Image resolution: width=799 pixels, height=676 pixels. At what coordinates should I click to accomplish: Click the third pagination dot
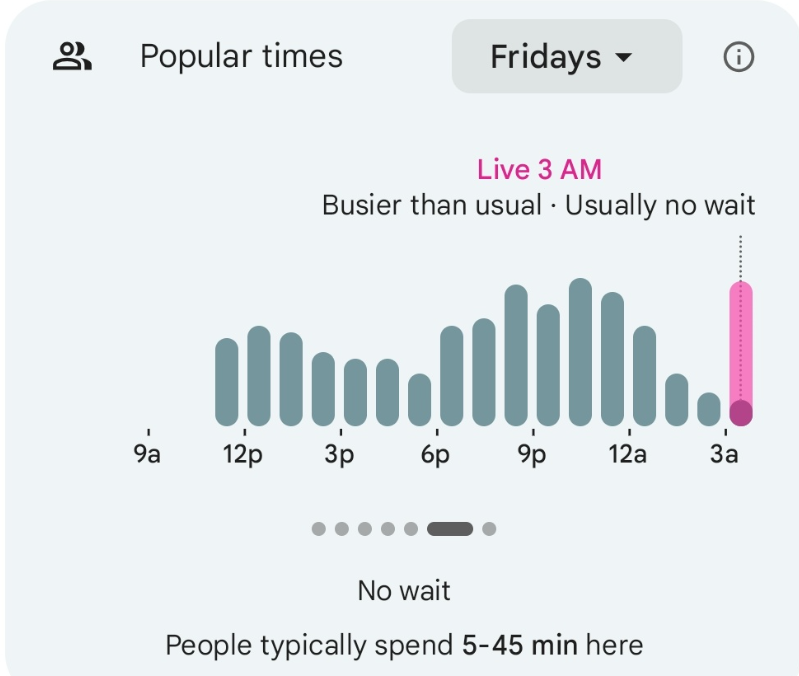coord(365,529)
